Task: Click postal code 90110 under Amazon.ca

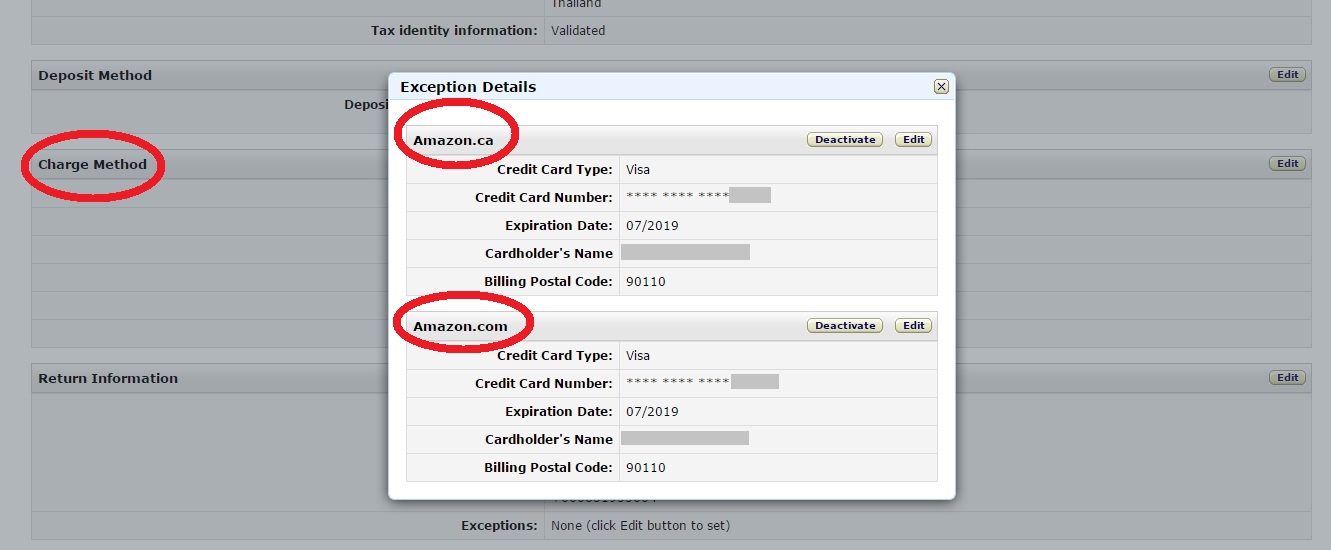Action: tap(646, 281)
